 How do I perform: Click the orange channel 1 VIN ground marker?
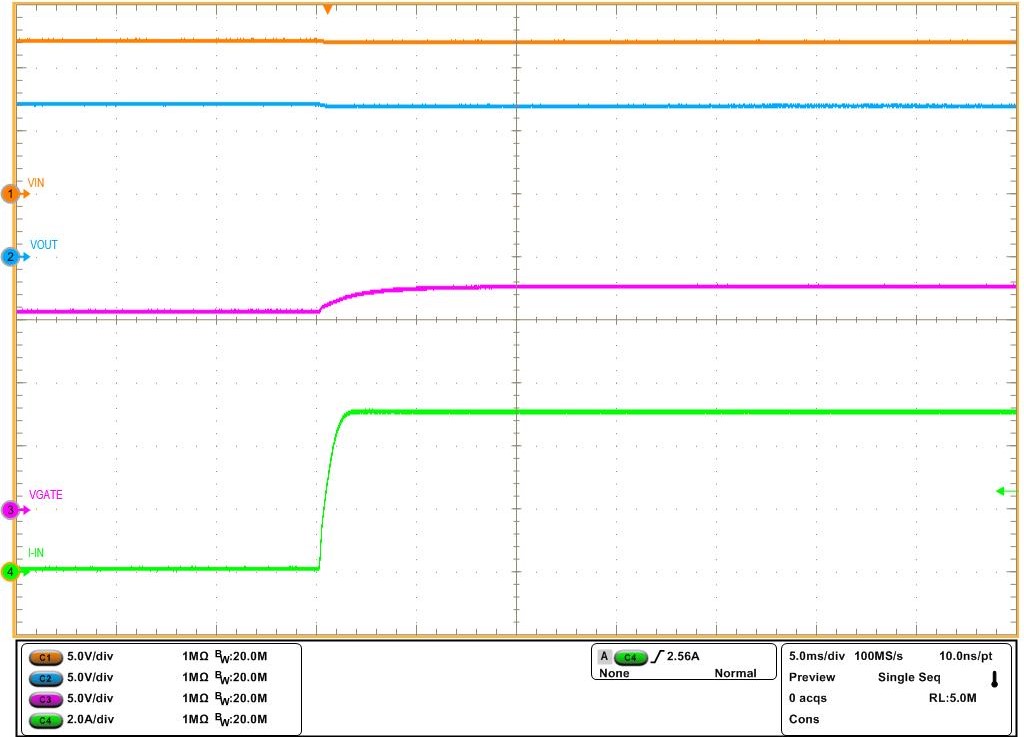[12, 194]
